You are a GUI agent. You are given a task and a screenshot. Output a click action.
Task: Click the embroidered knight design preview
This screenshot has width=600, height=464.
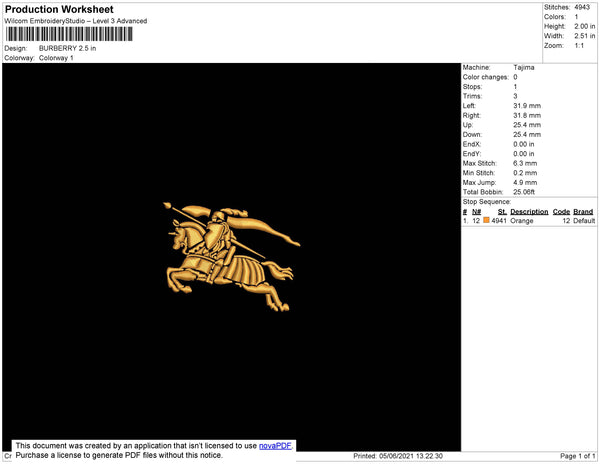(232, 257)
